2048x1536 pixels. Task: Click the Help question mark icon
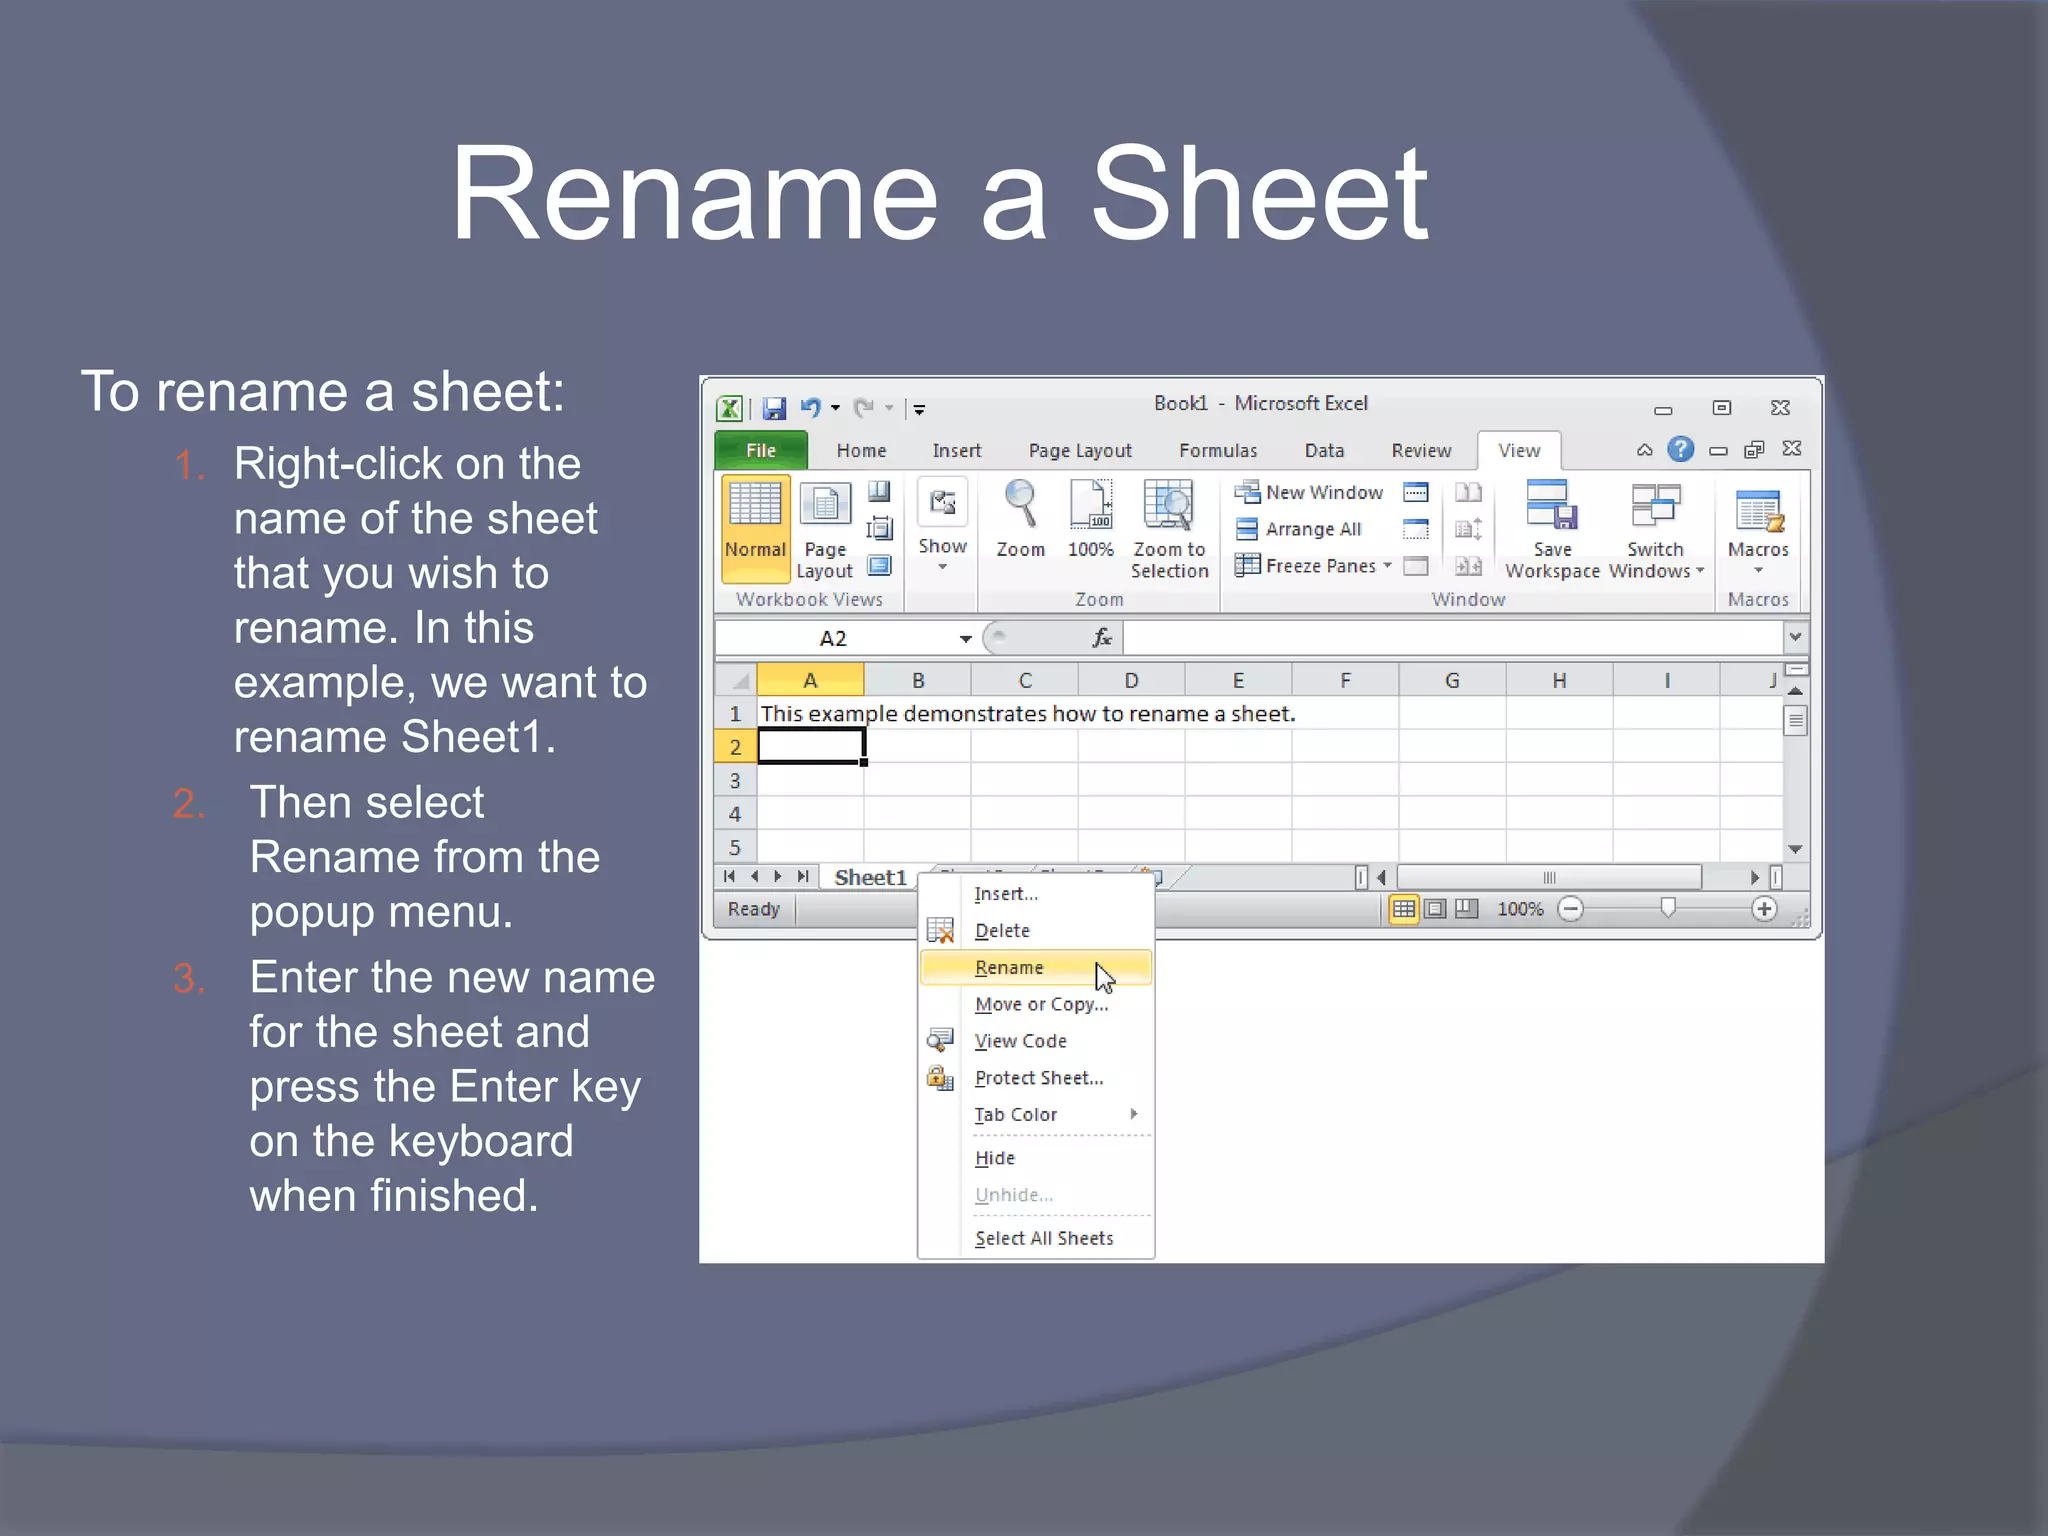(x=1681, y=449)
